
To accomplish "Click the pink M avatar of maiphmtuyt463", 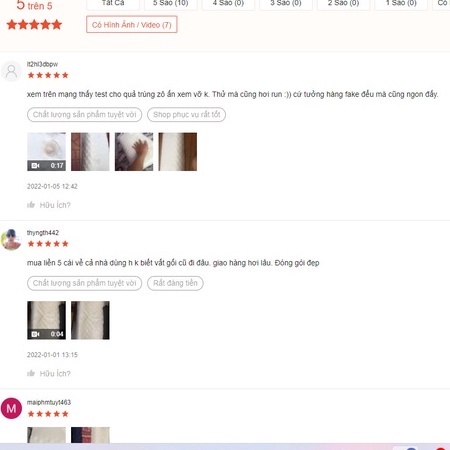I will (x=11, y=408).
